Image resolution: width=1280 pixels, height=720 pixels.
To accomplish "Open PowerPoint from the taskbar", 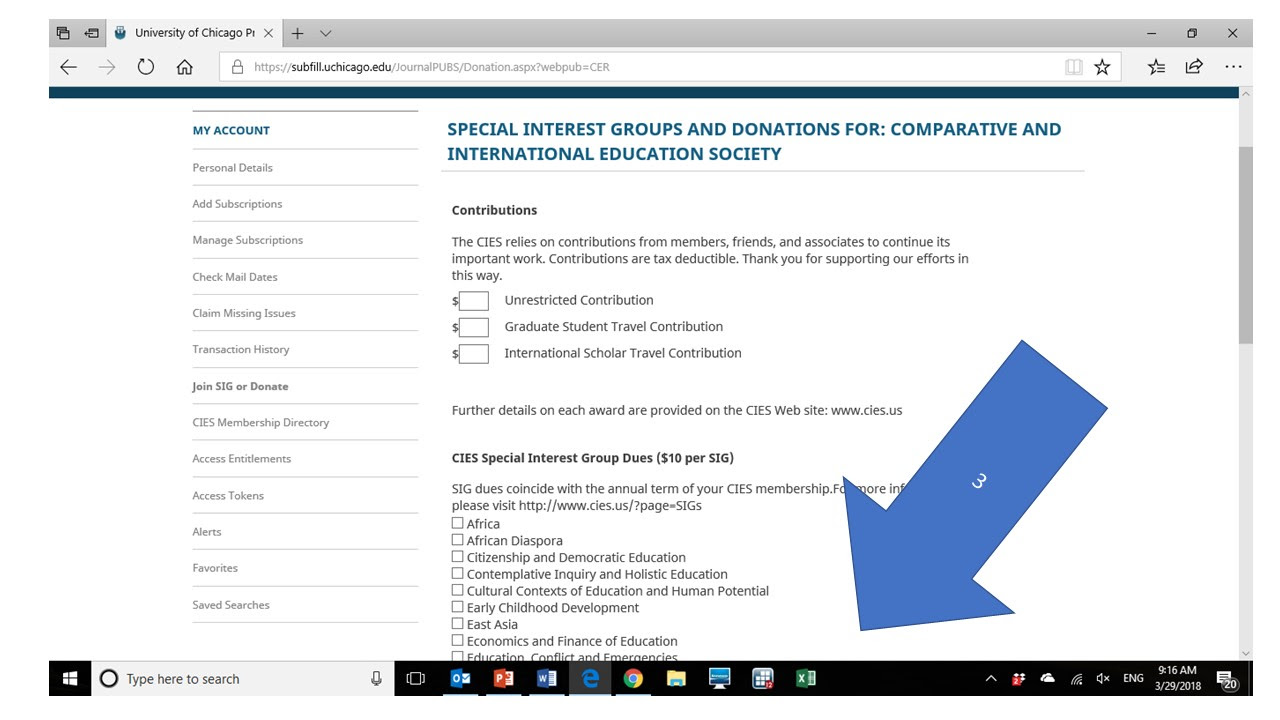I will tap(504, 679).
